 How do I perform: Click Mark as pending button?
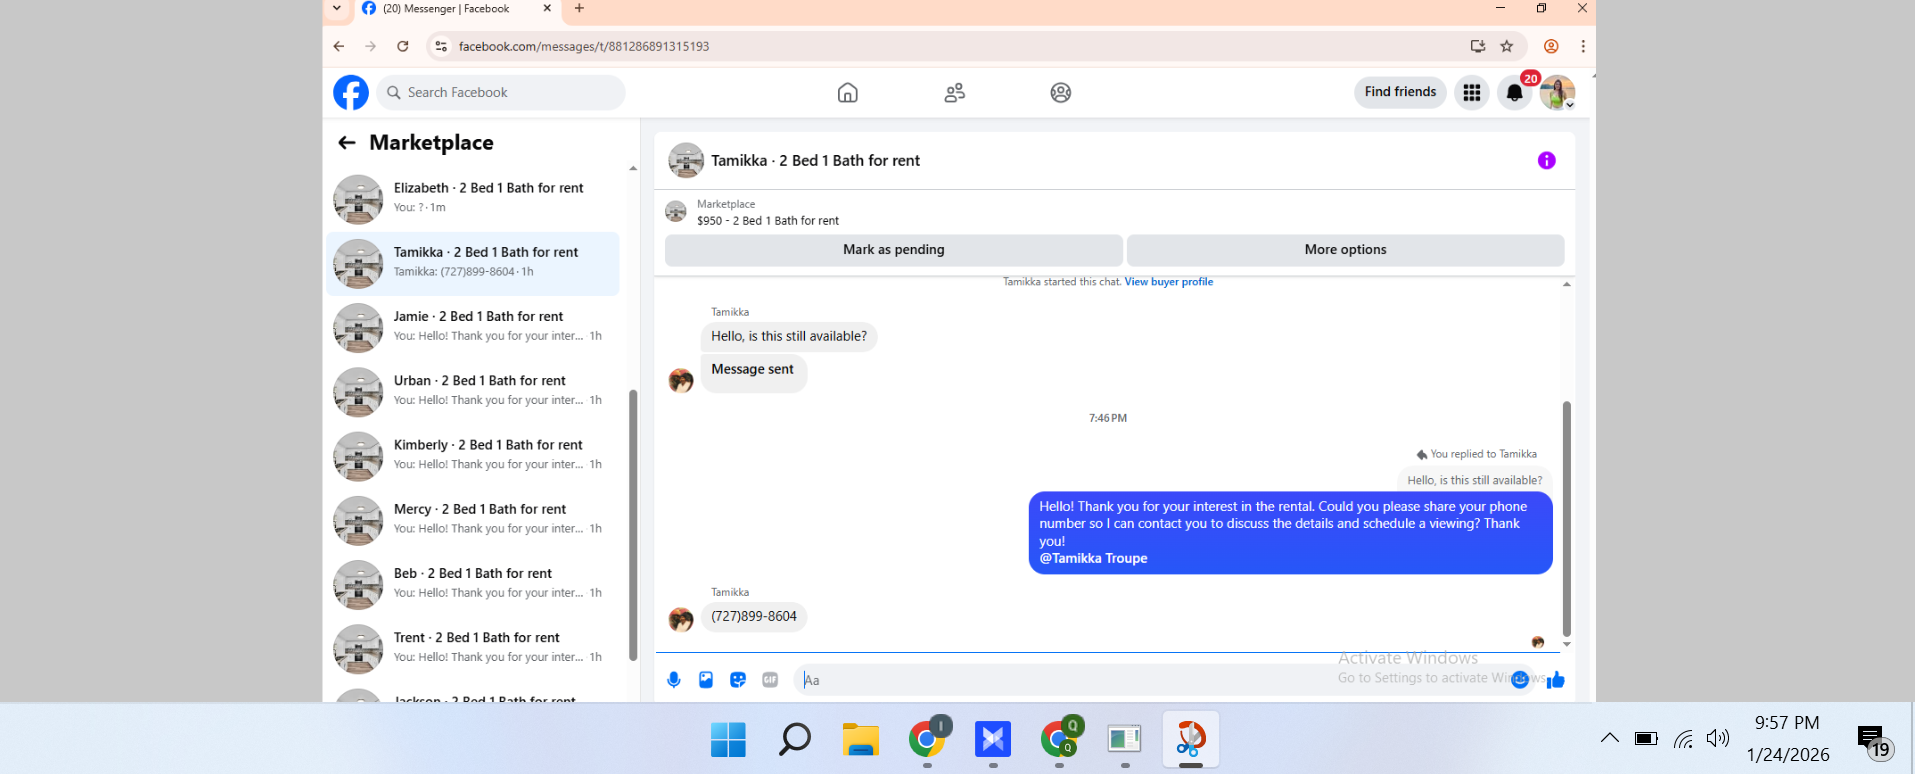pyautogui.click(x=893, y=250)
